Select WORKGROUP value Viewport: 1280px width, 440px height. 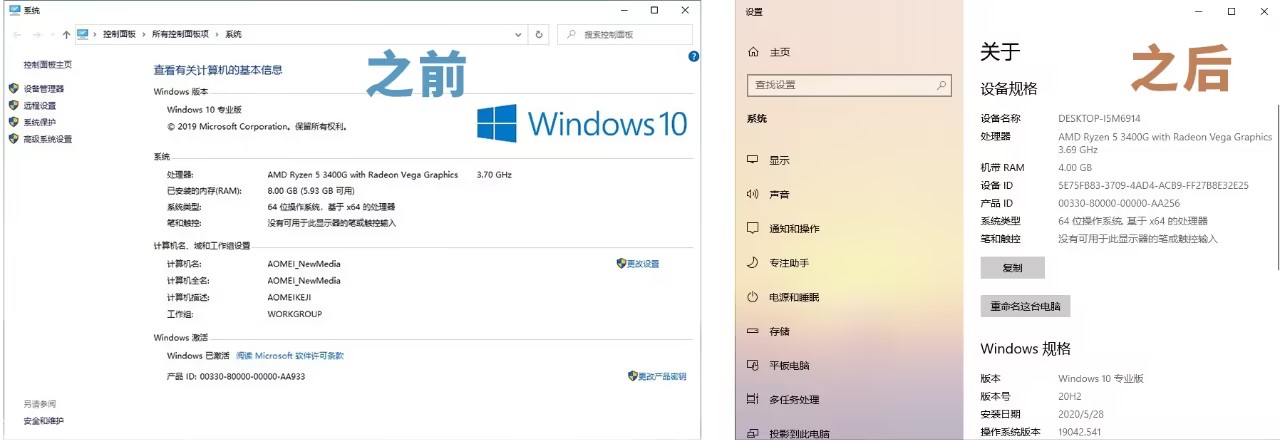(294, 314)
